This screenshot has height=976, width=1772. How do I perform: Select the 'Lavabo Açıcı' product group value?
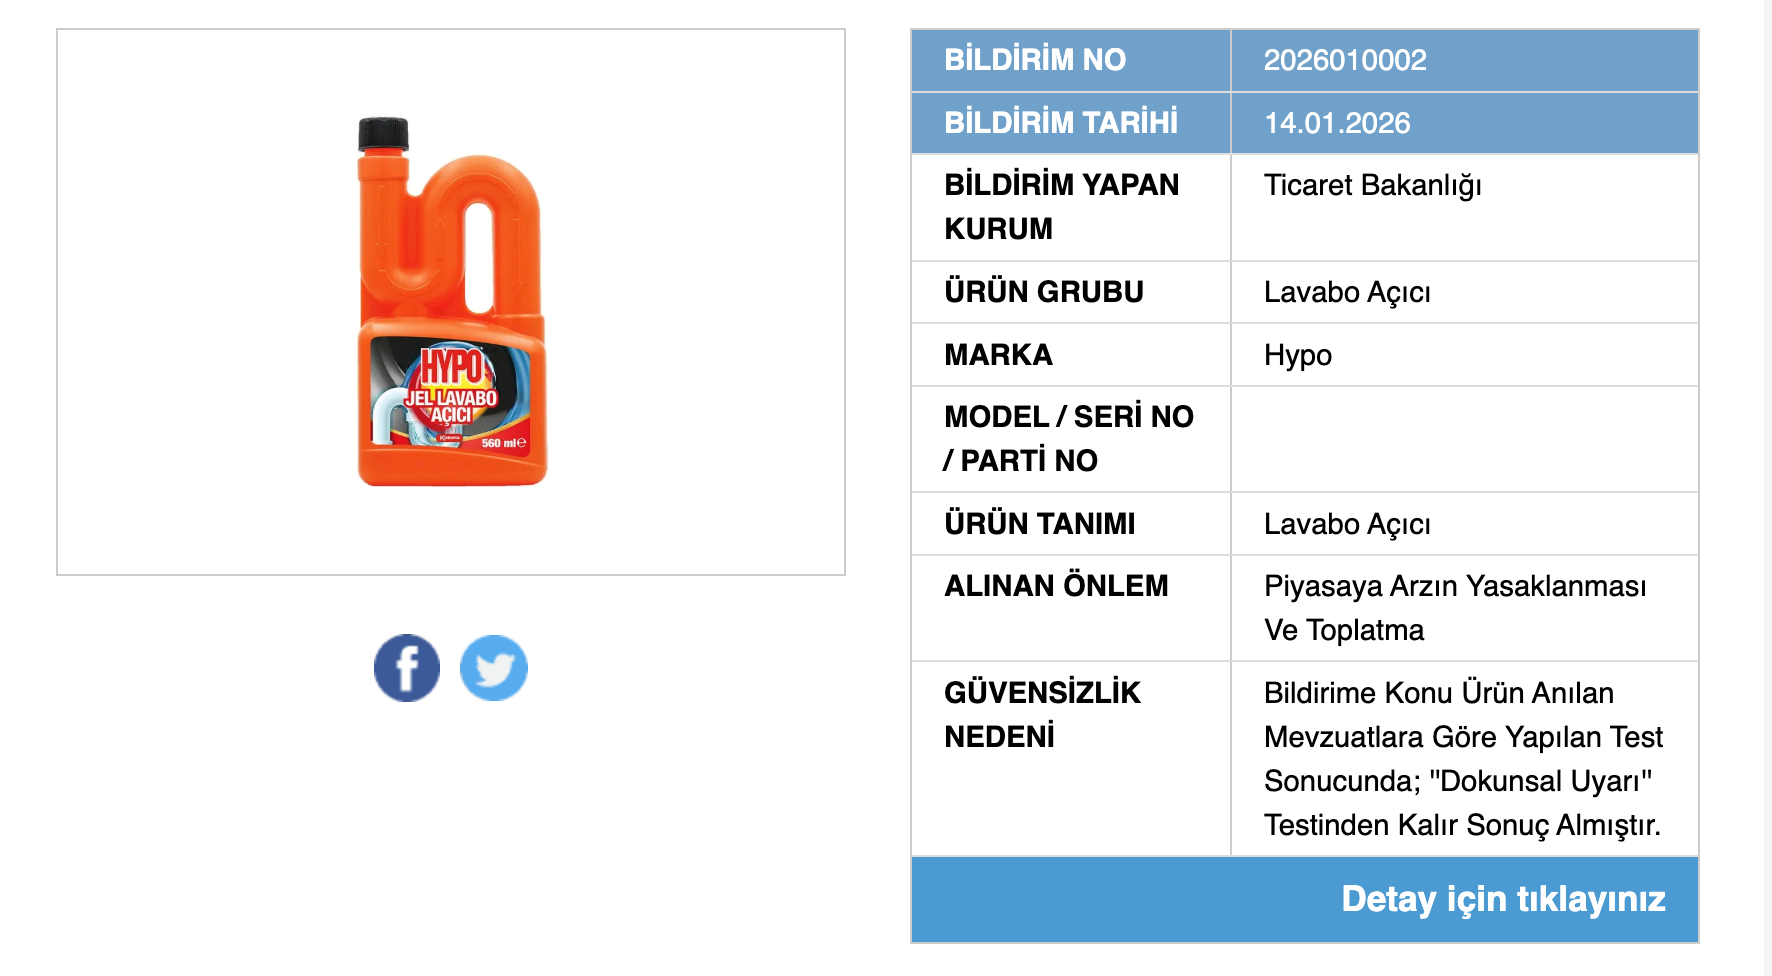(1346, 292)
